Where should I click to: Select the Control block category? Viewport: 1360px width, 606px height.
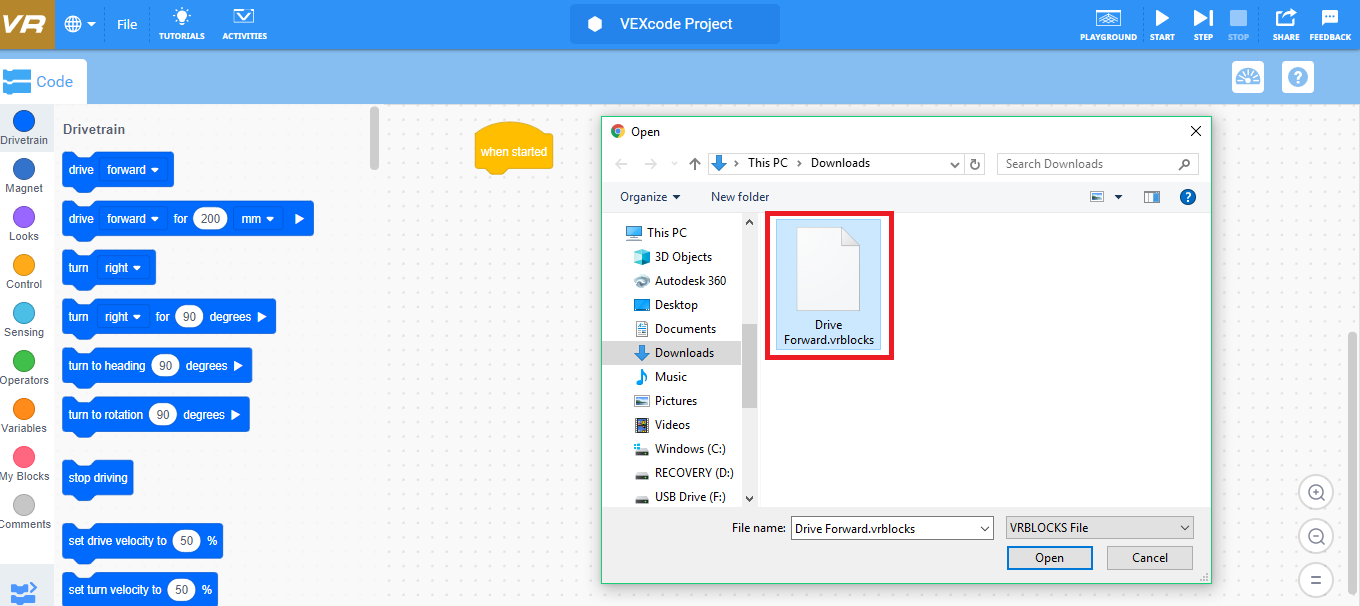(x=24, y=273)
